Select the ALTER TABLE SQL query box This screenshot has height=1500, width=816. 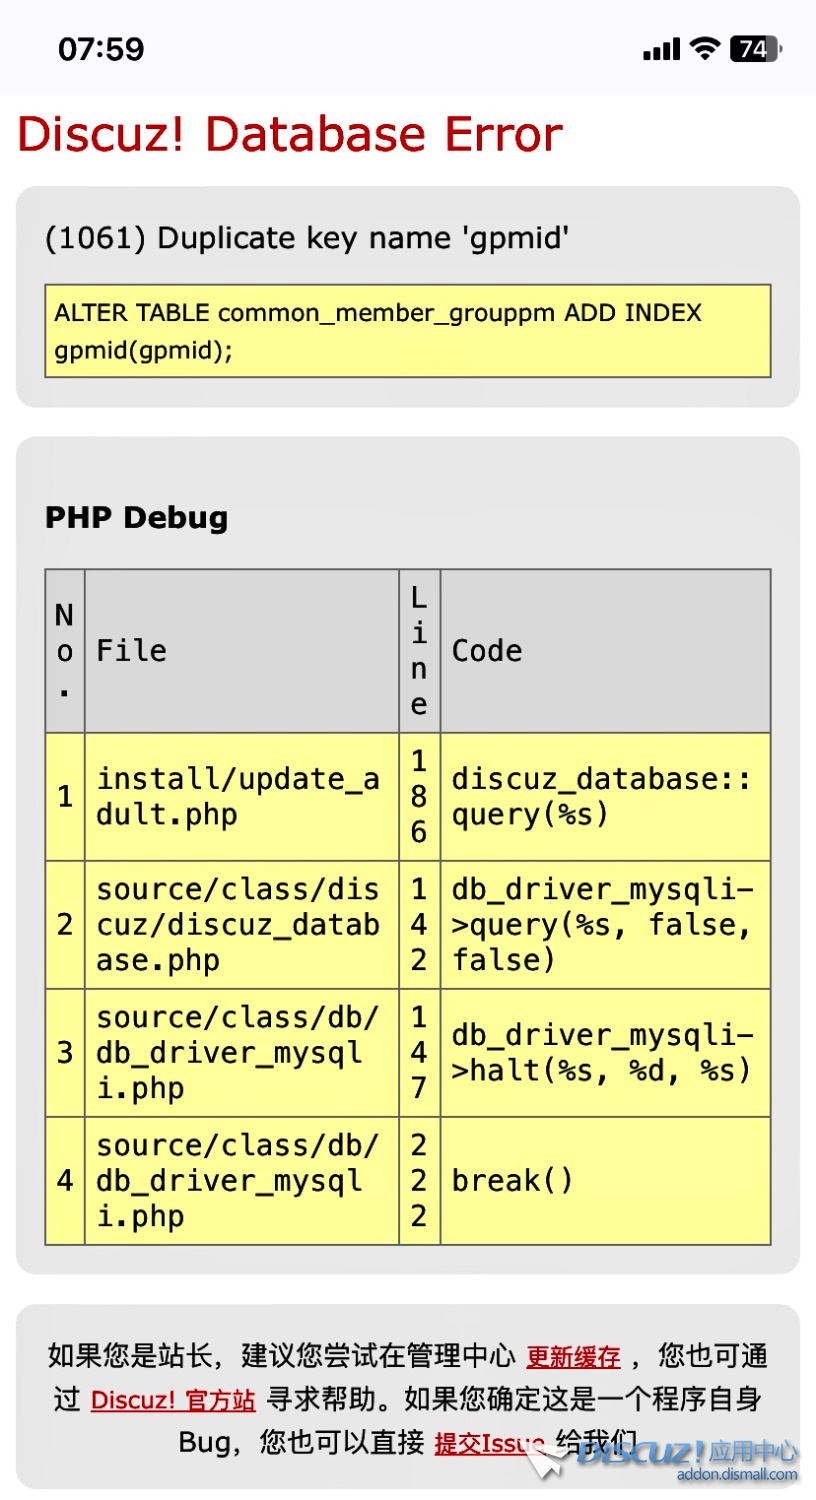(x=408, y=331)
